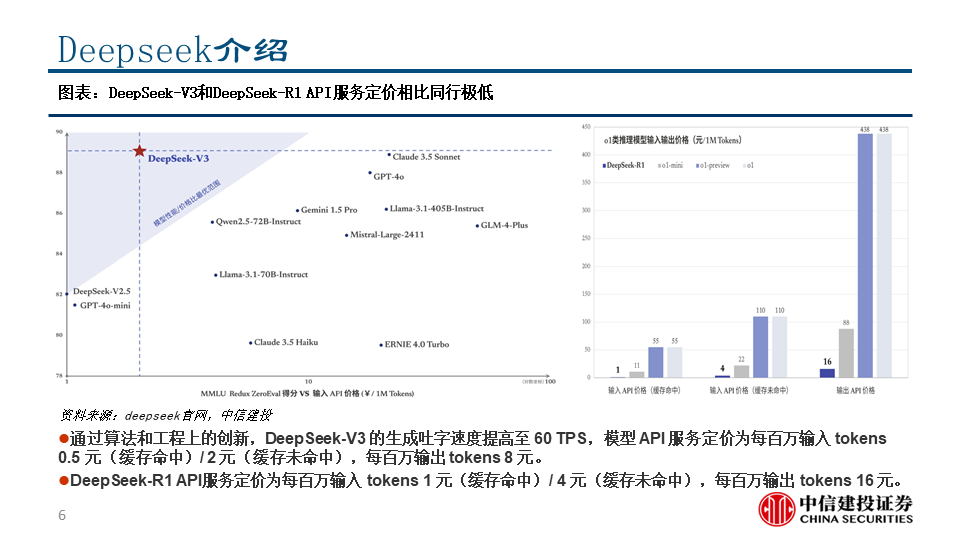960x540 pixels.
Task: Click the red CITIC circular logo emblem
Action: (x=777, y=509)
